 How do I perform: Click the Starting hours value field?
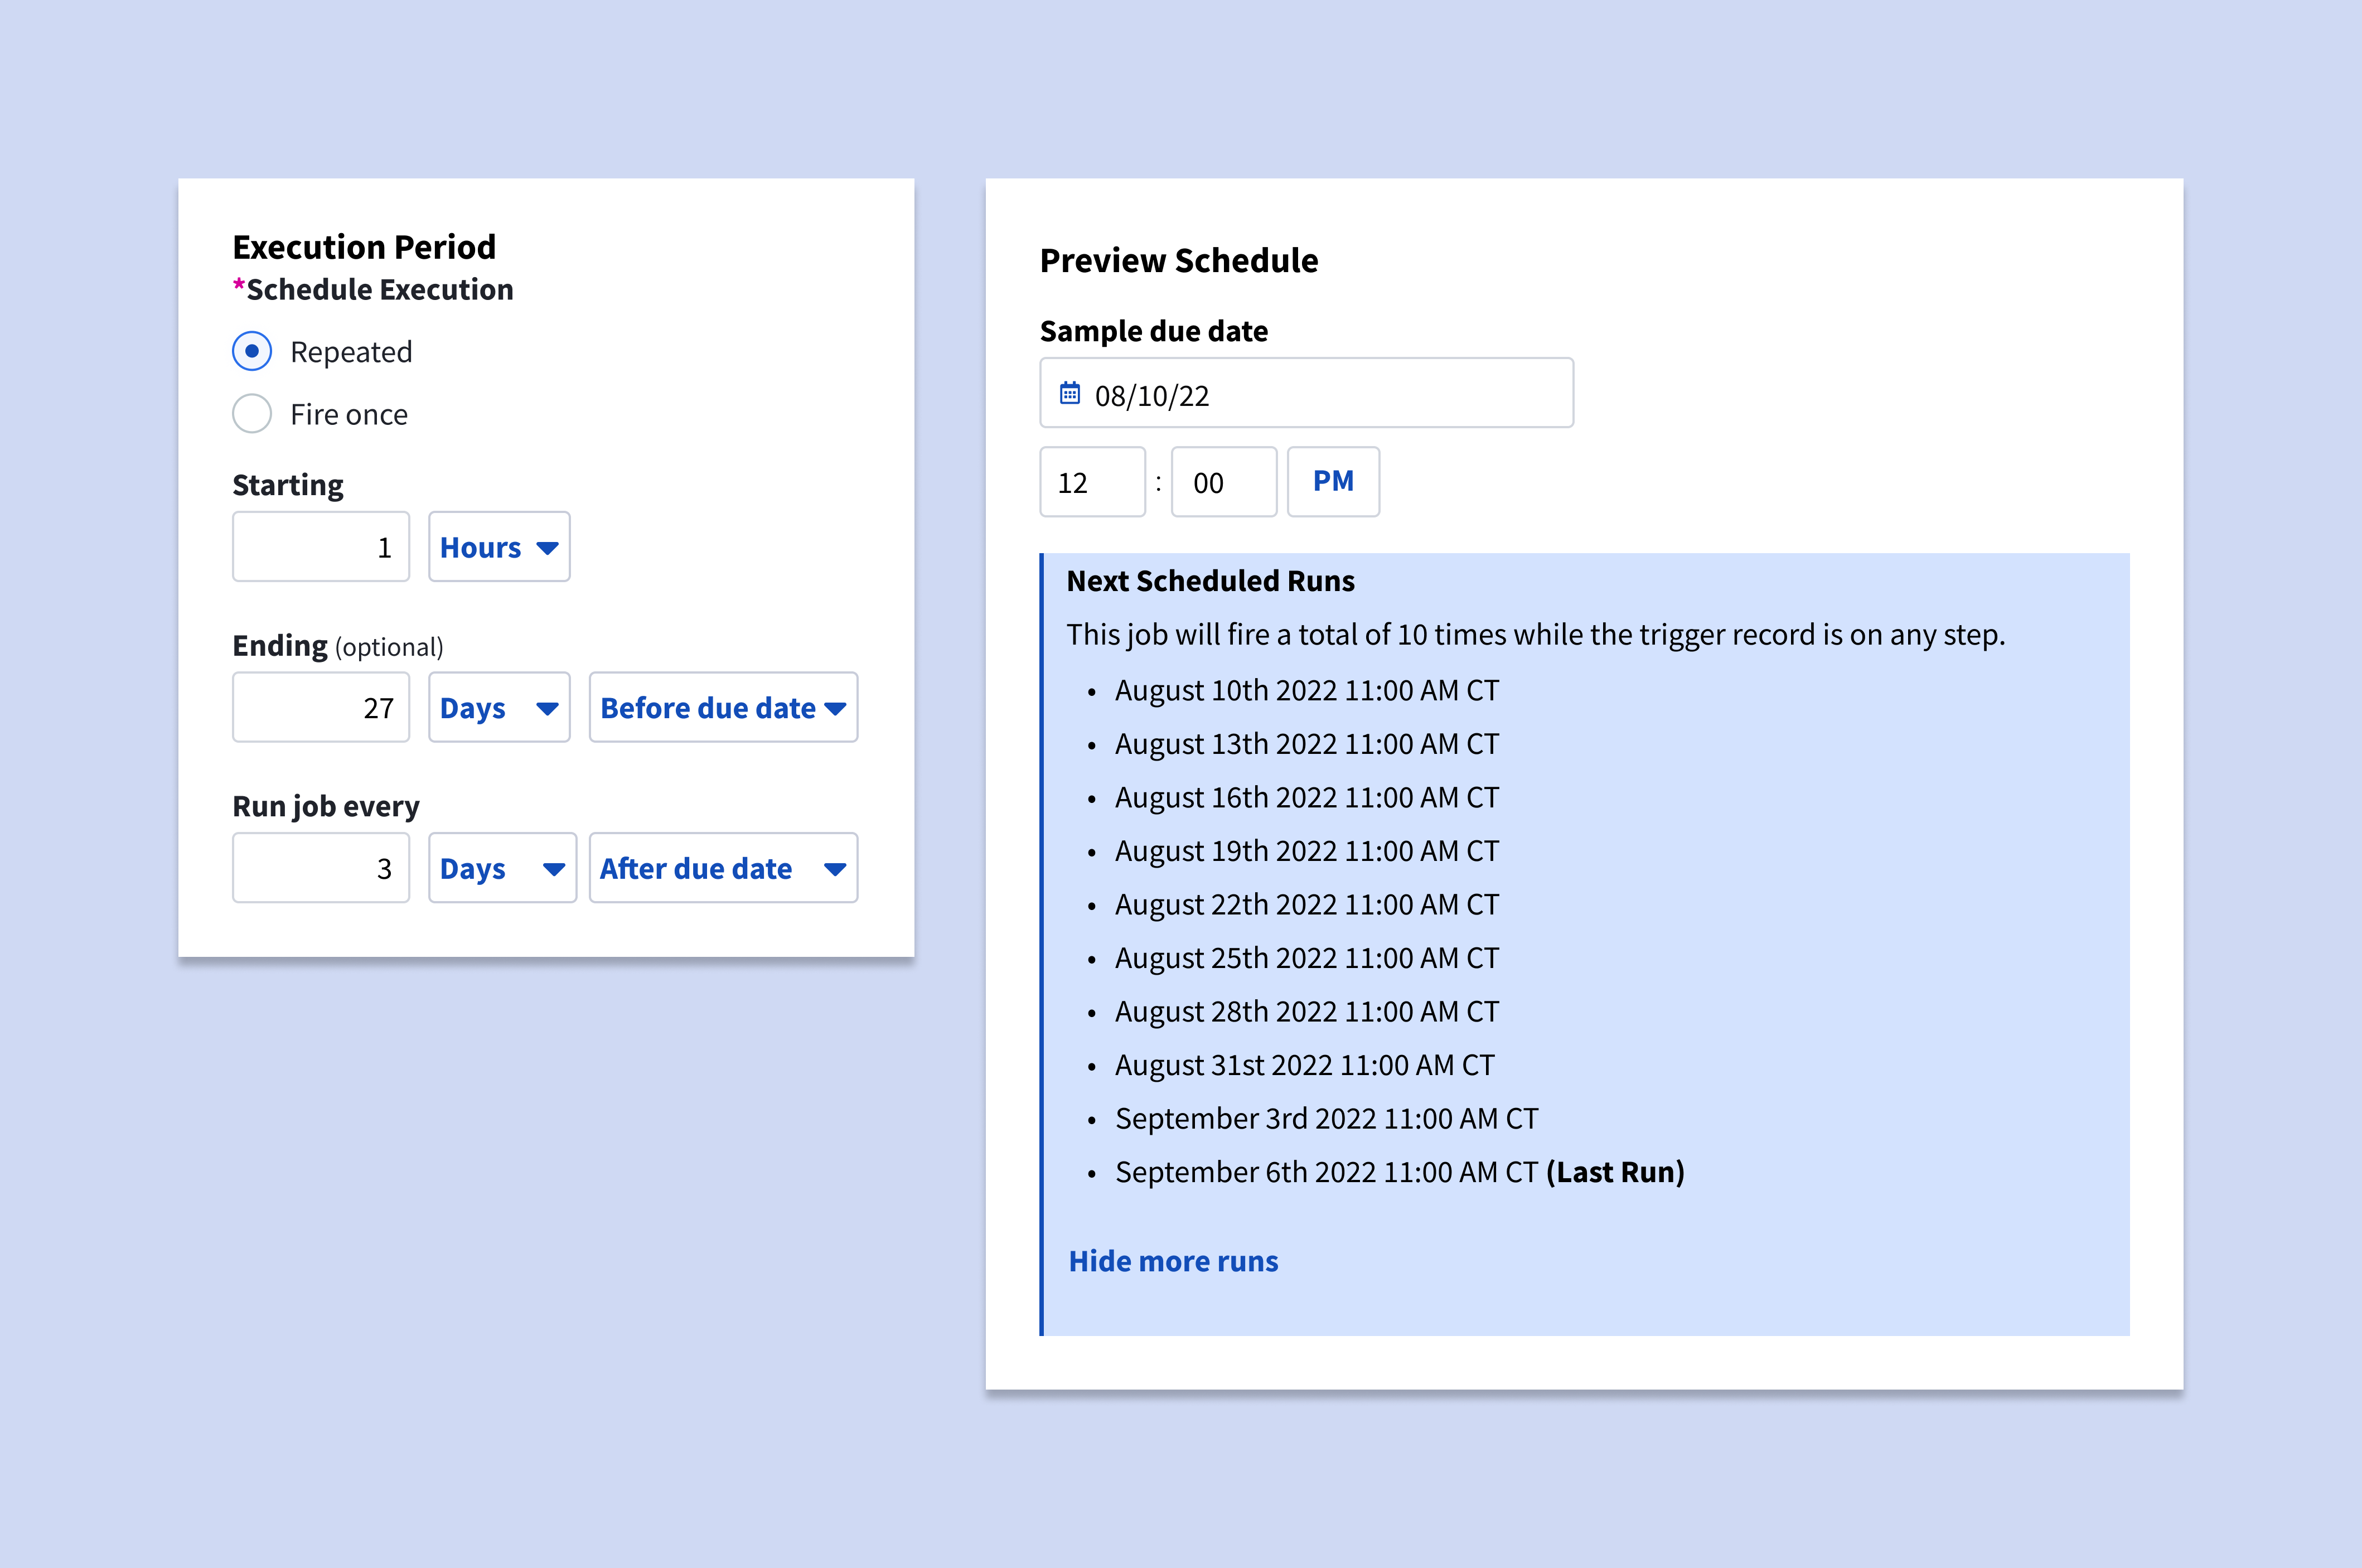point(320,547)
